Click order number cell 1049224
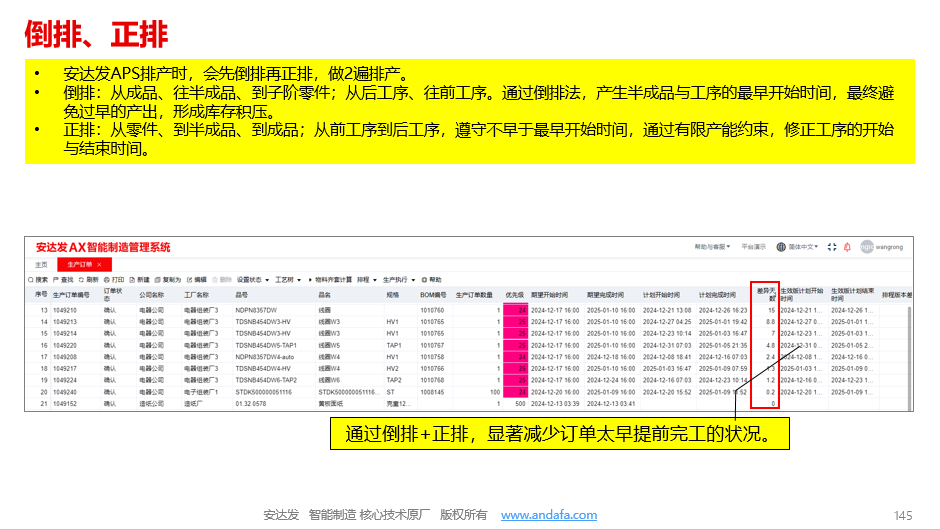The image size is (940, 530). (65, 380)
